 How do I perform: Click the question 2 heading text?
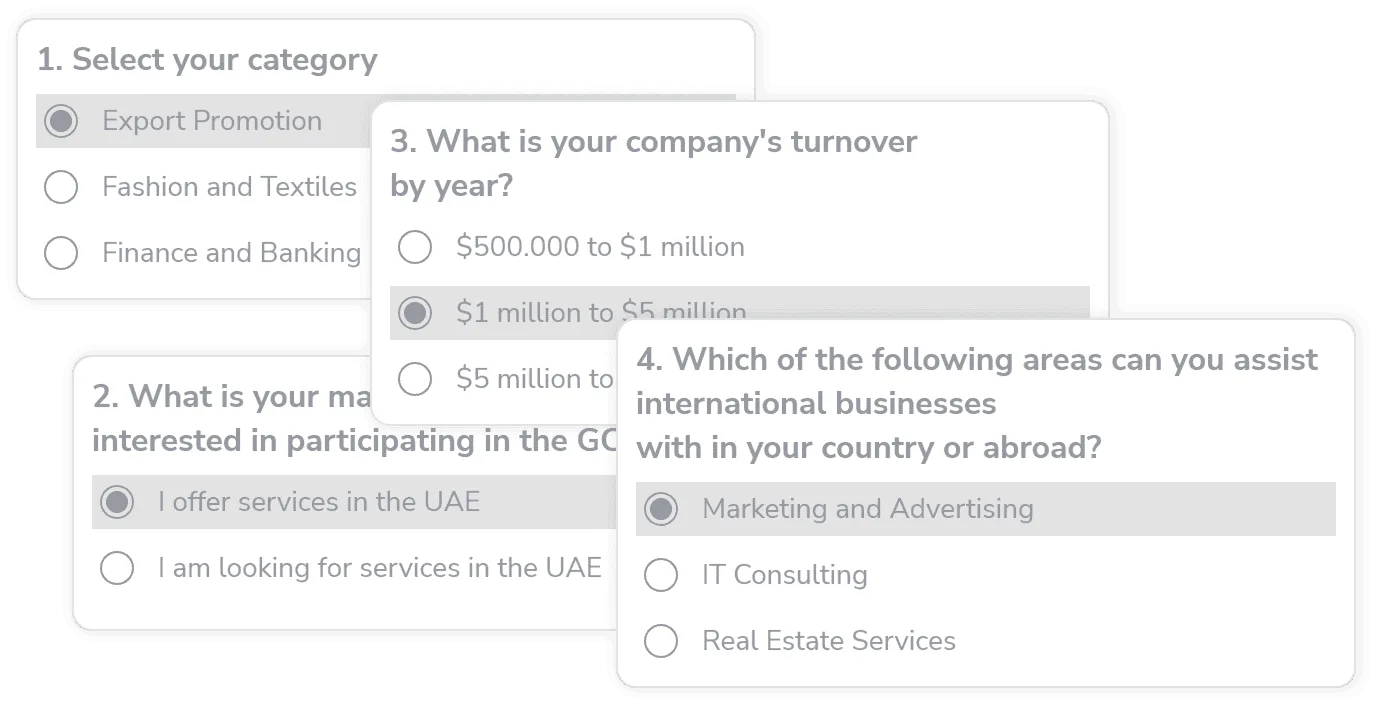pos(200,396)
